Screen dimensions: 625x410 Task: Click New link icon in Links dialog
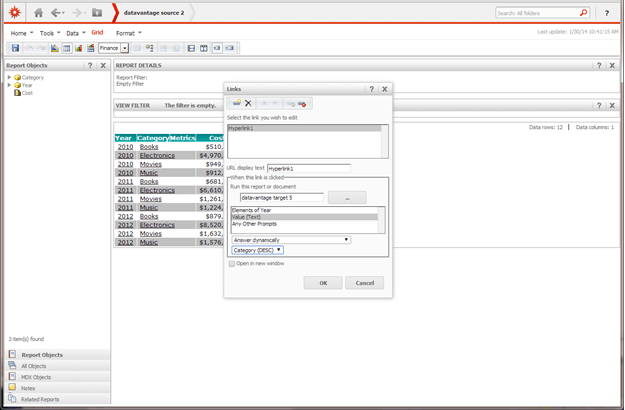[237, 103]
